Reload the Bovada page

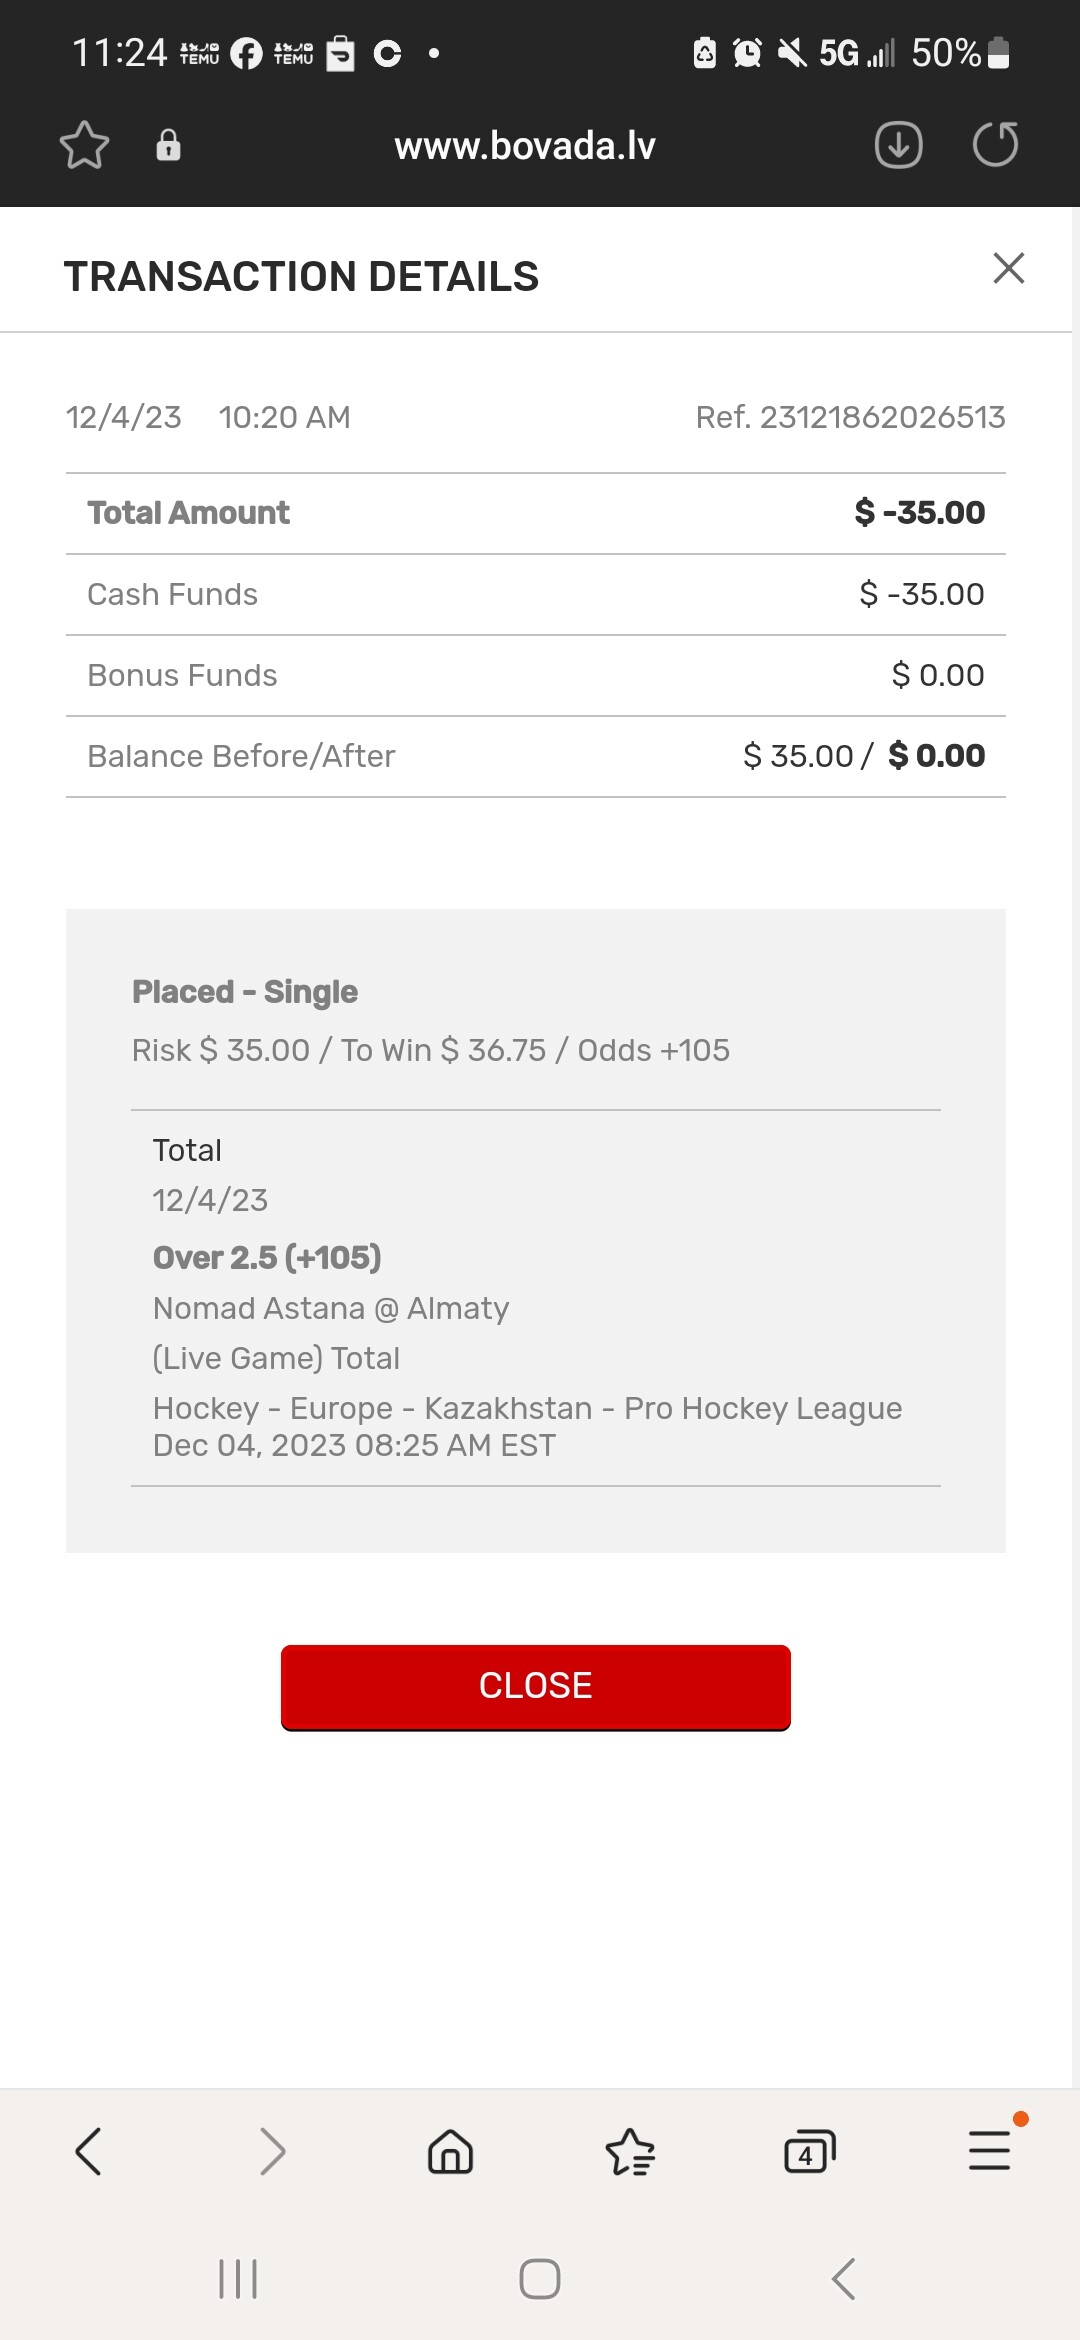(995, 146)
